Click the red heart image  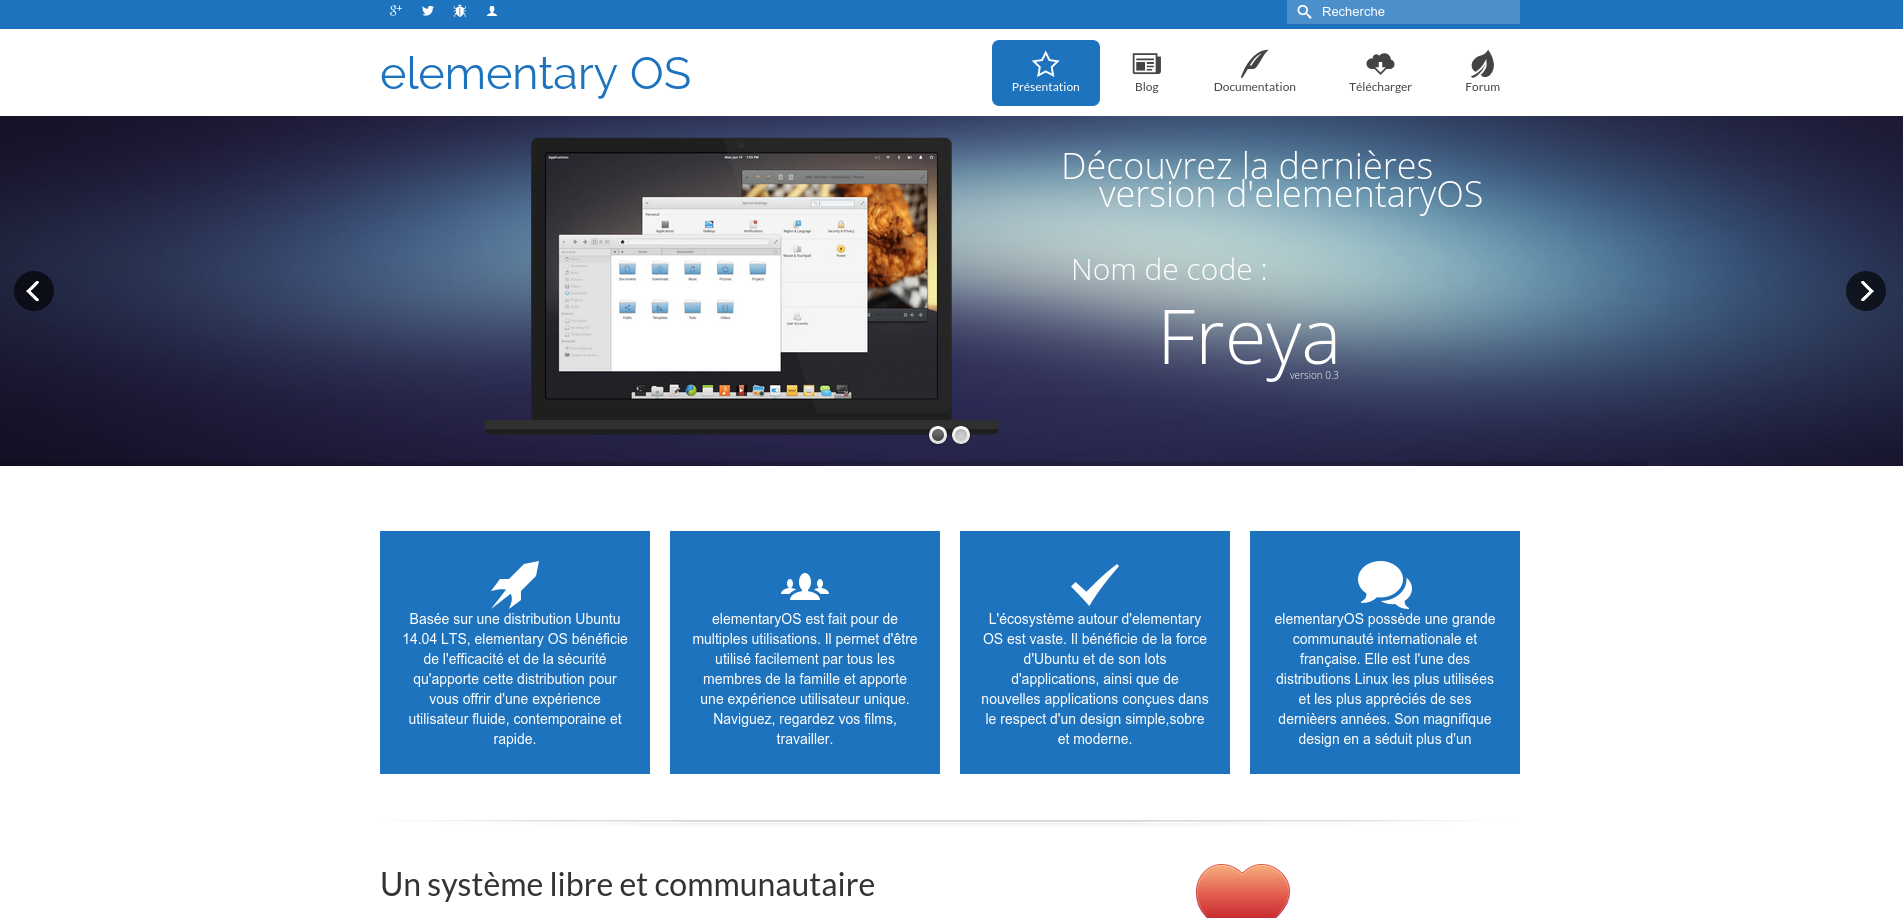[x=1243, y=891]
